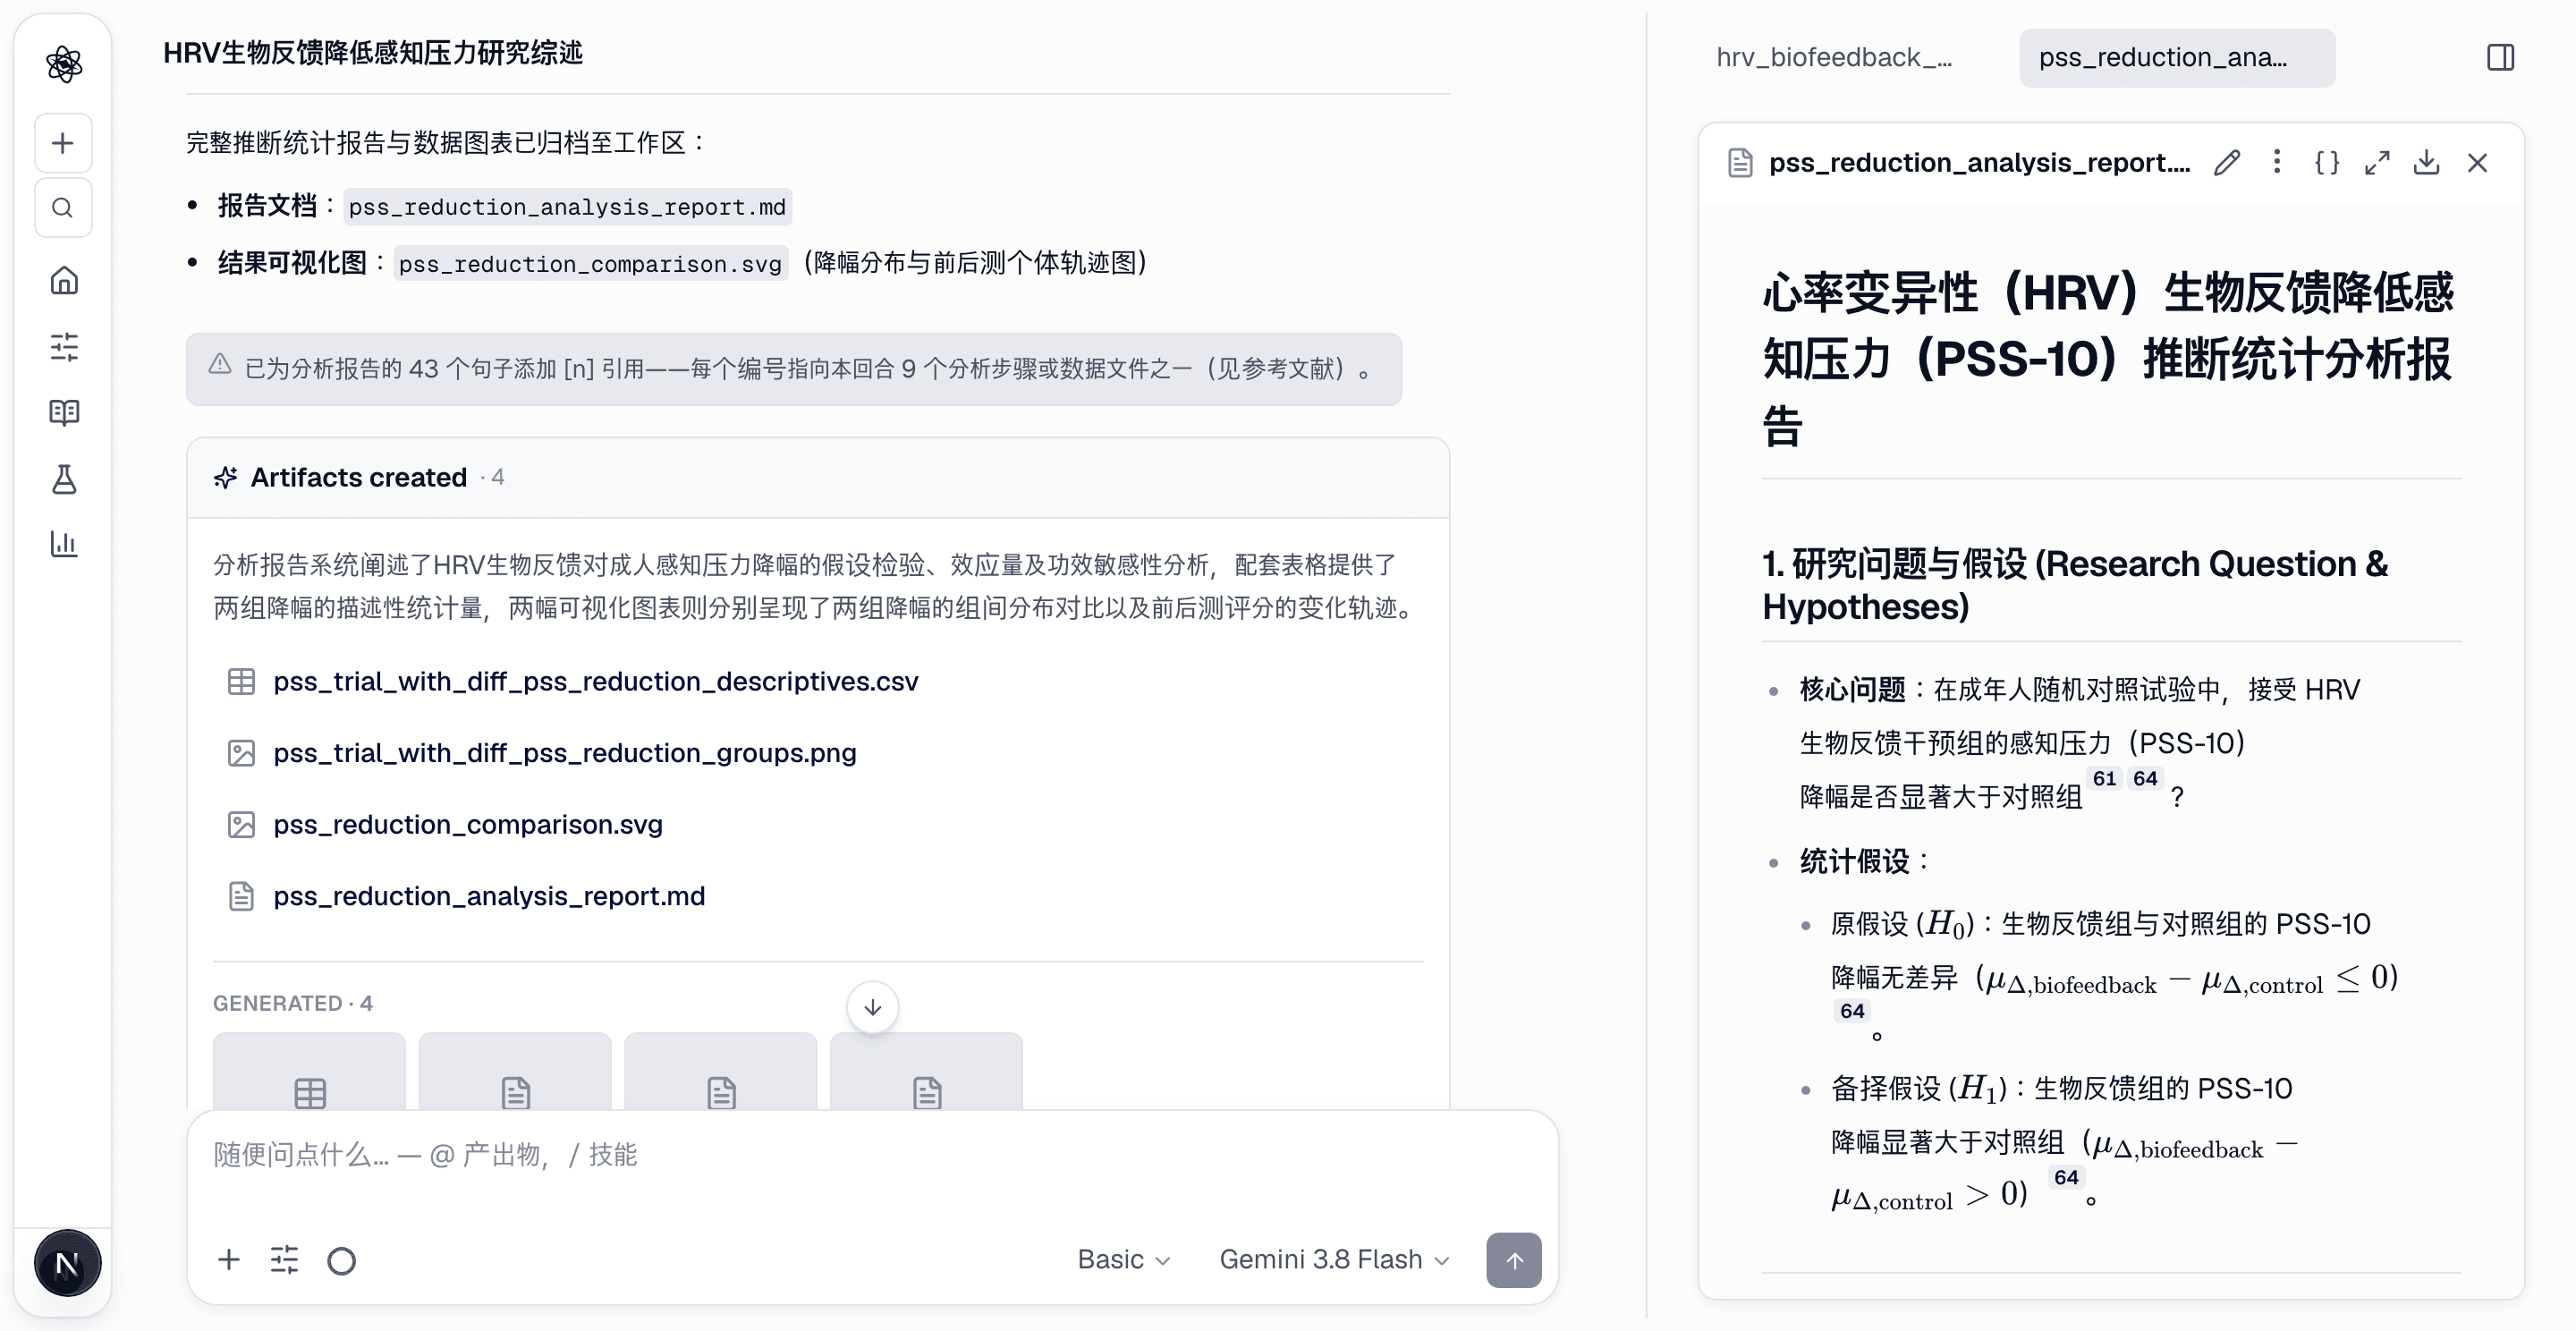This screenshot has height=1331, width=2576.
Task: Expand report panel to full screen
Action: (2377, 162)
